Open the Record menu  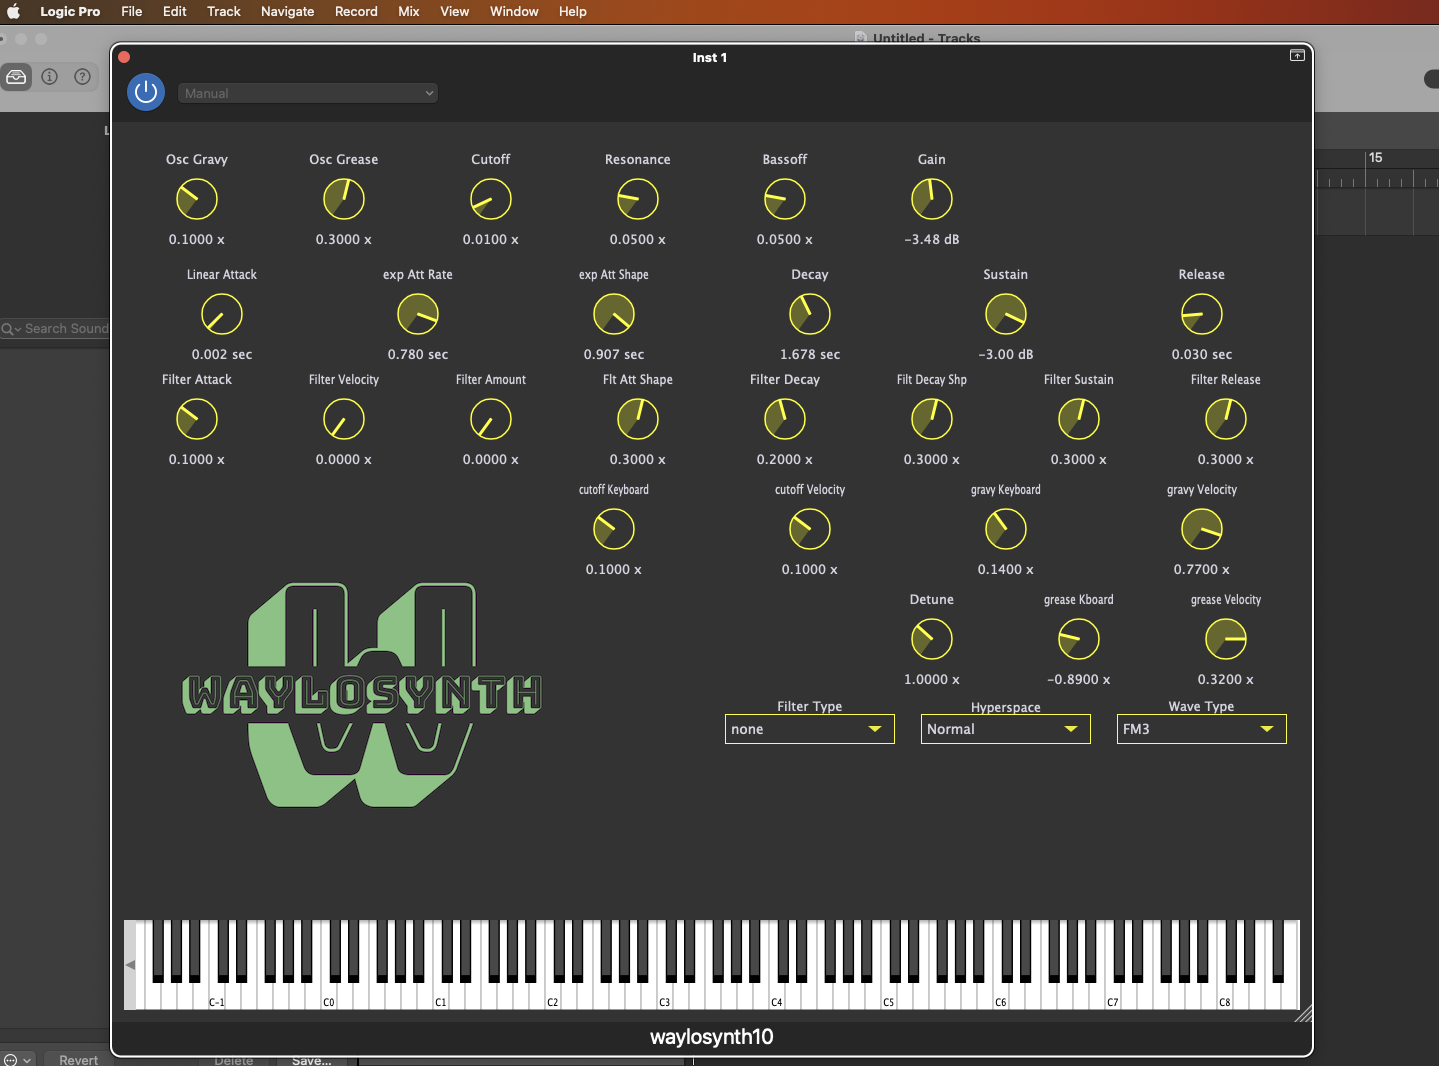click(357, 12)
